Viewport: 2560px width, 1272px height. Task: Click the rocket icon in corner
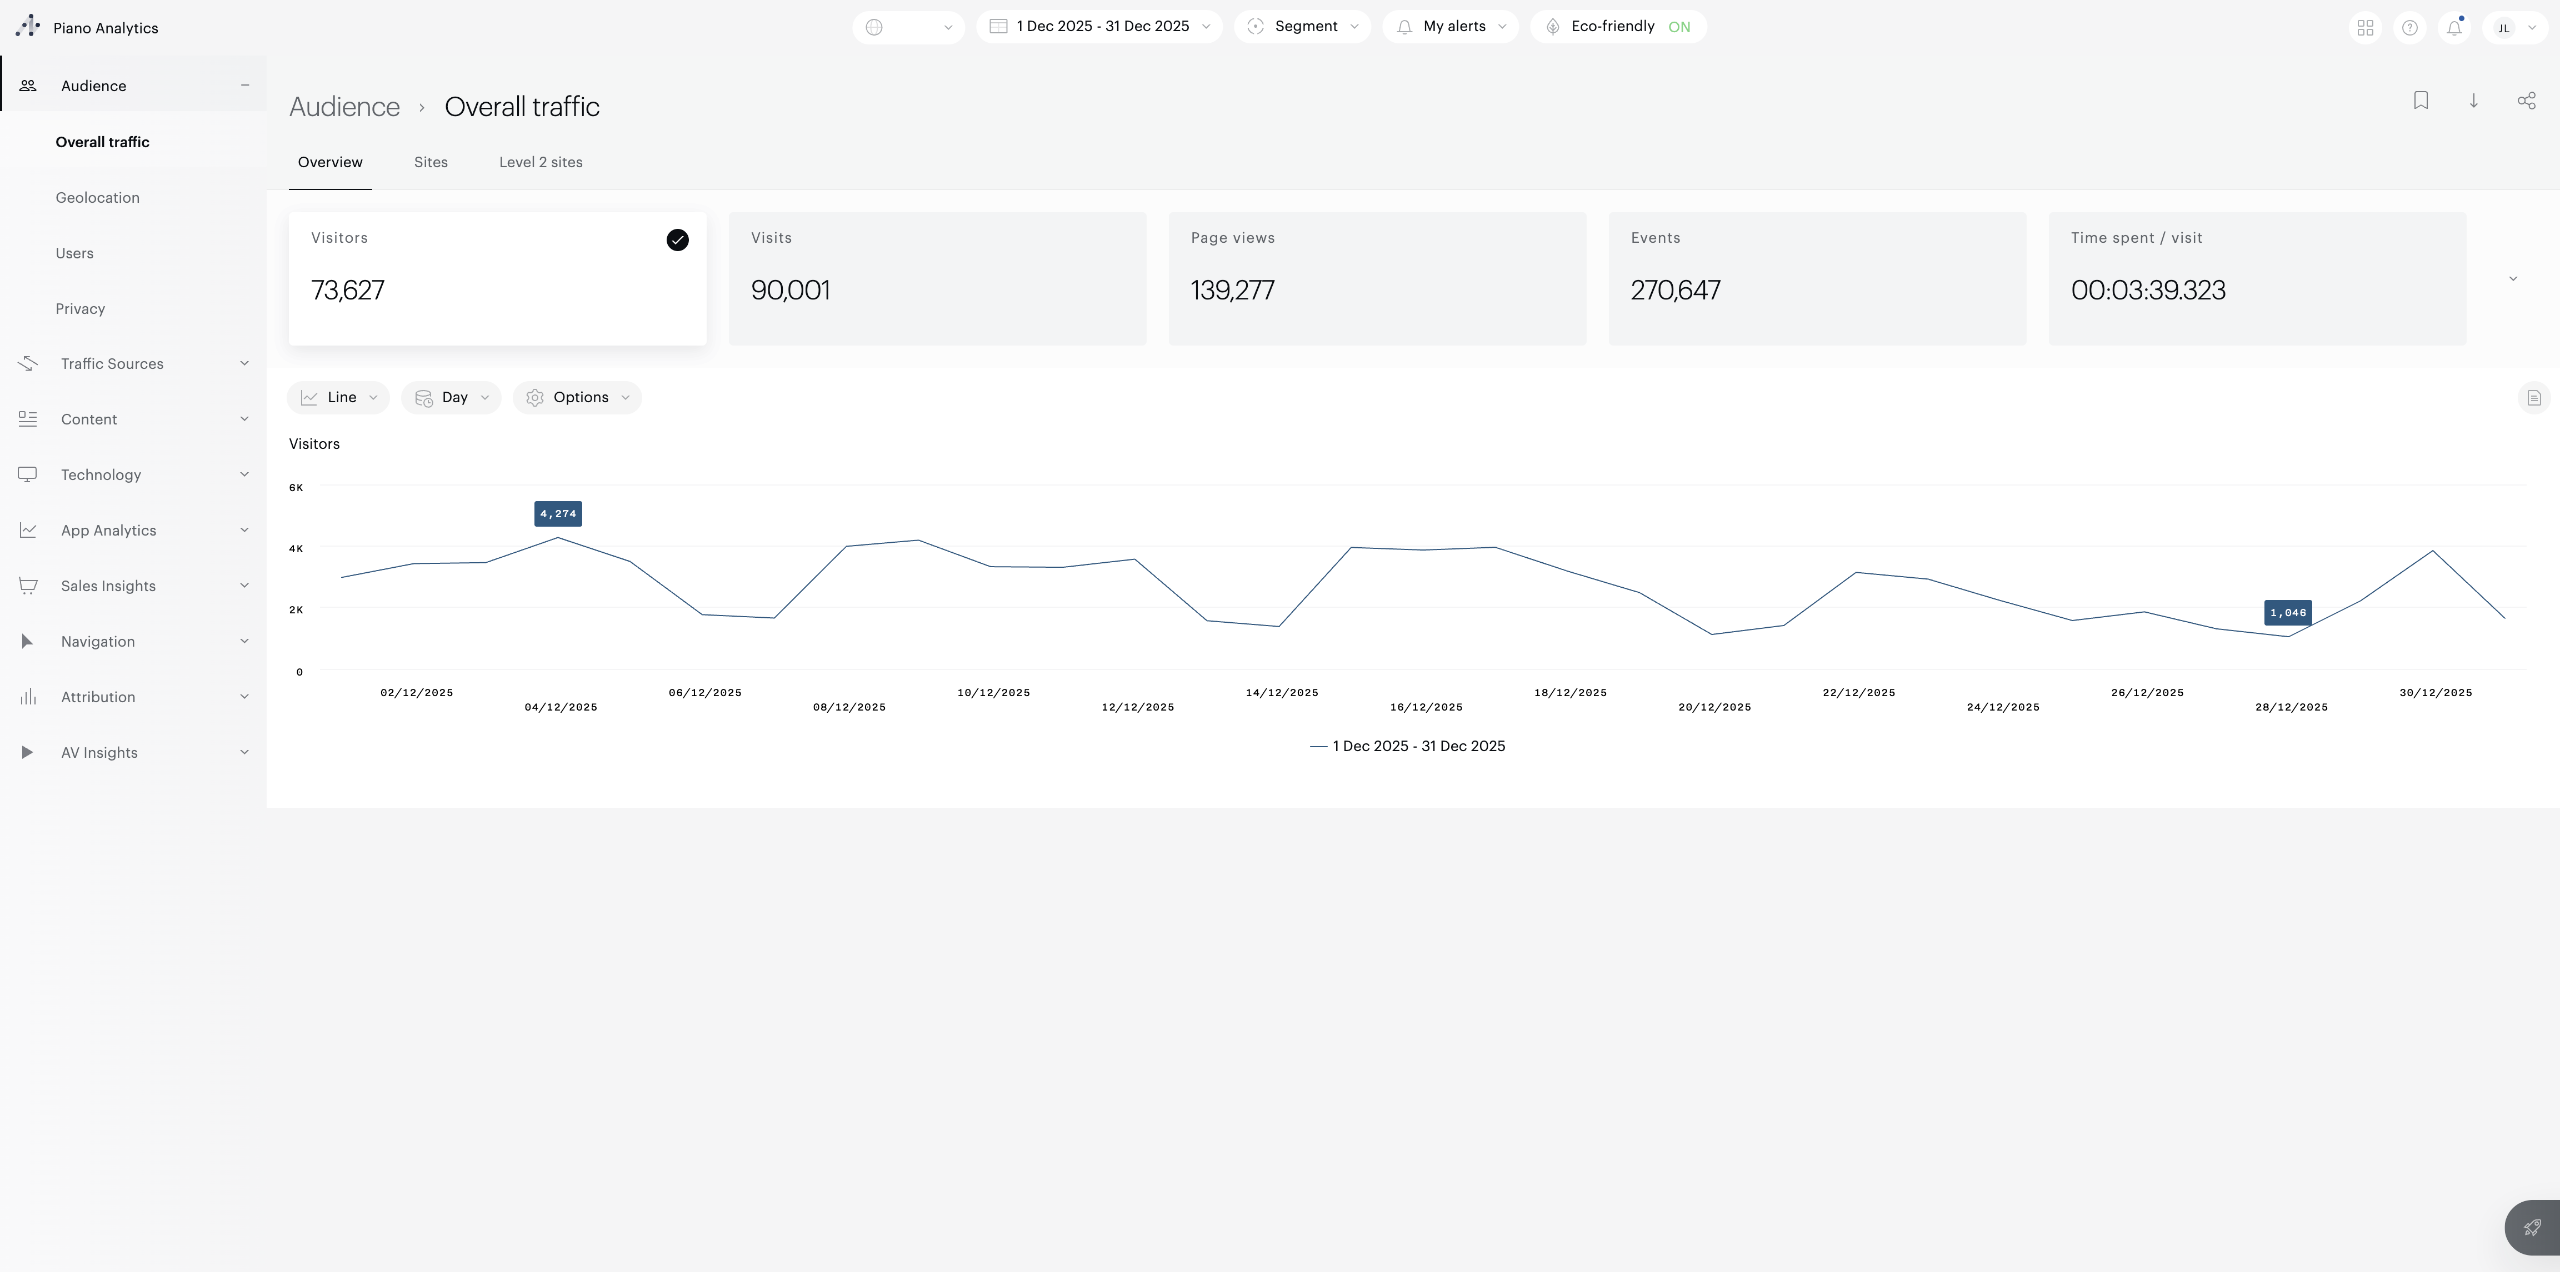point(2531,1227)
